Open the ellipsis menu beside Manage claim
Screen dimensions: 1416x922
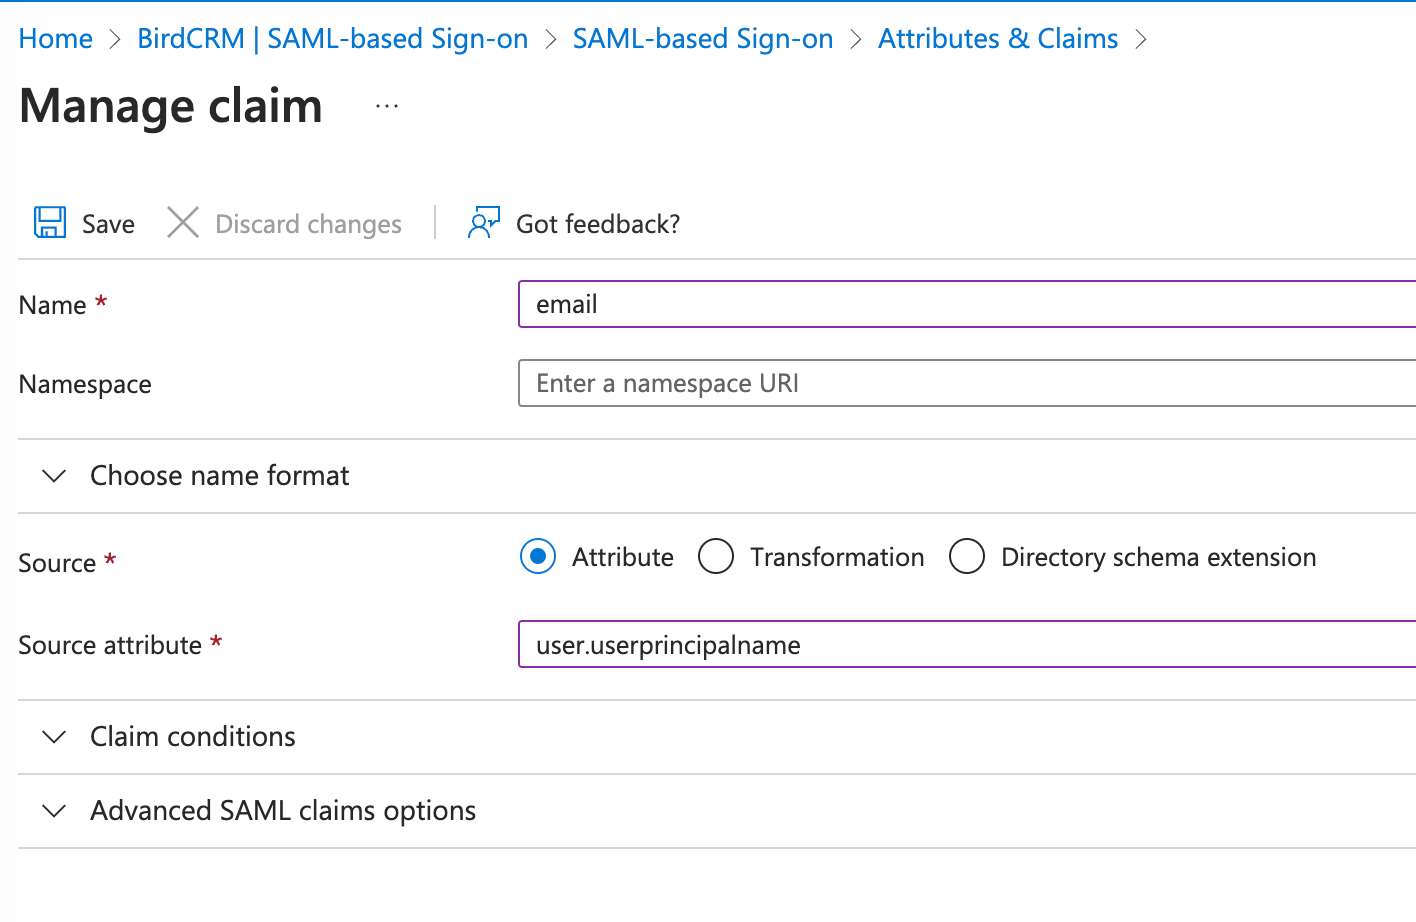tap(387, 106)
